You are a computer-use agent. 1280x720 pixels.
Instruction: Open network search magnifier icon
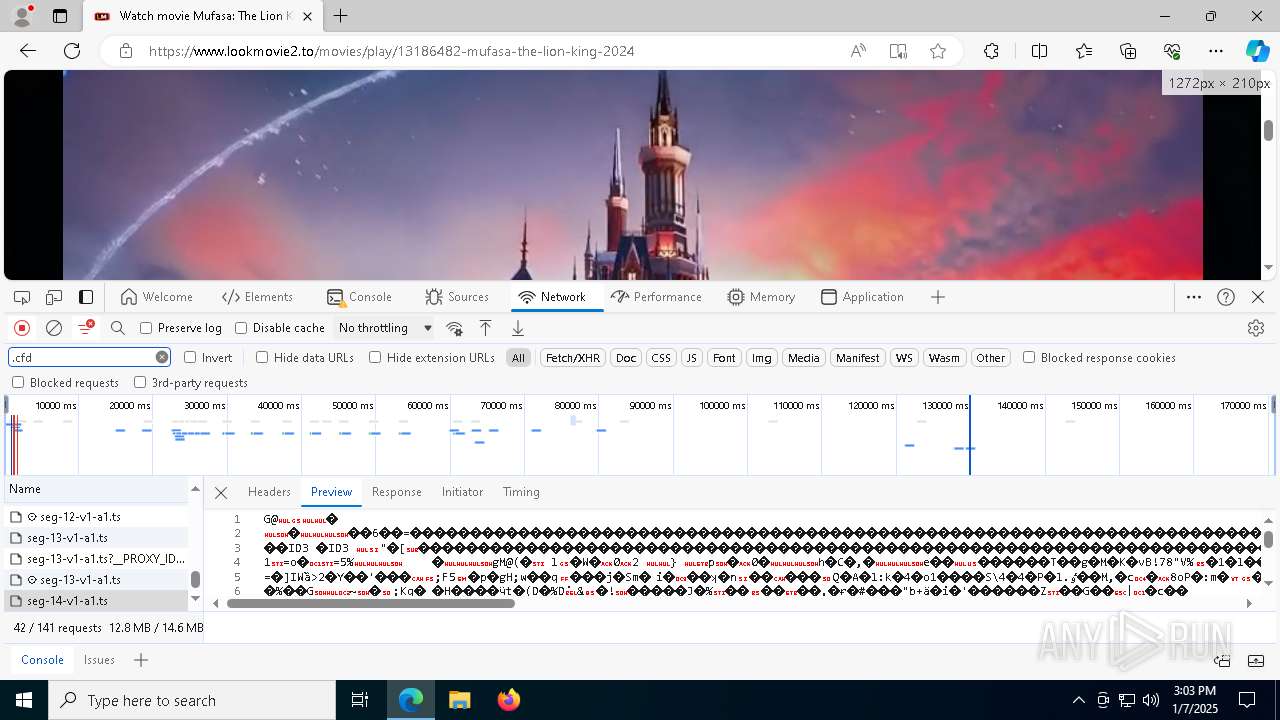tap(118, 328)
